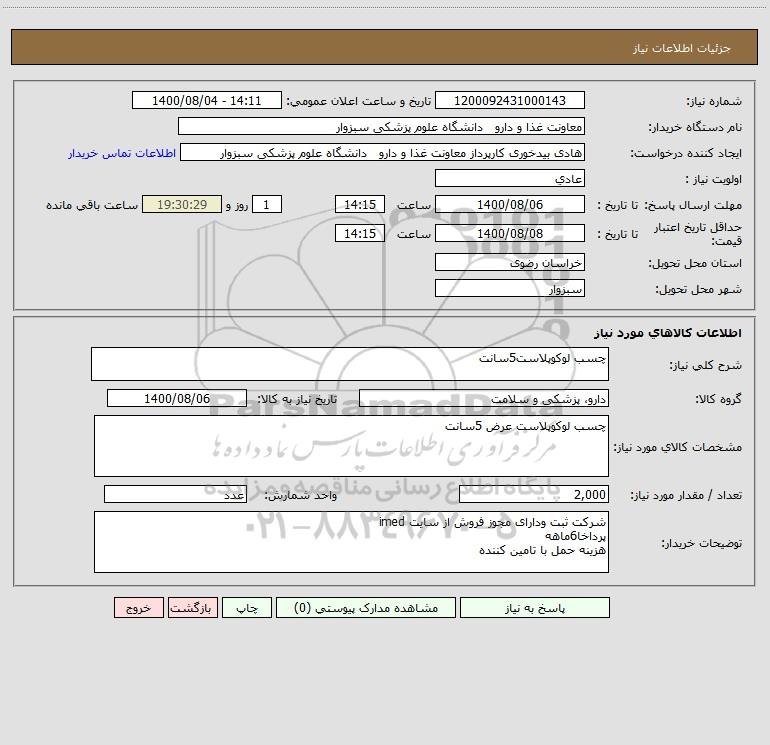770x745 pixels.
Task: Click price validity time 14:15 field
Action: 359,233
